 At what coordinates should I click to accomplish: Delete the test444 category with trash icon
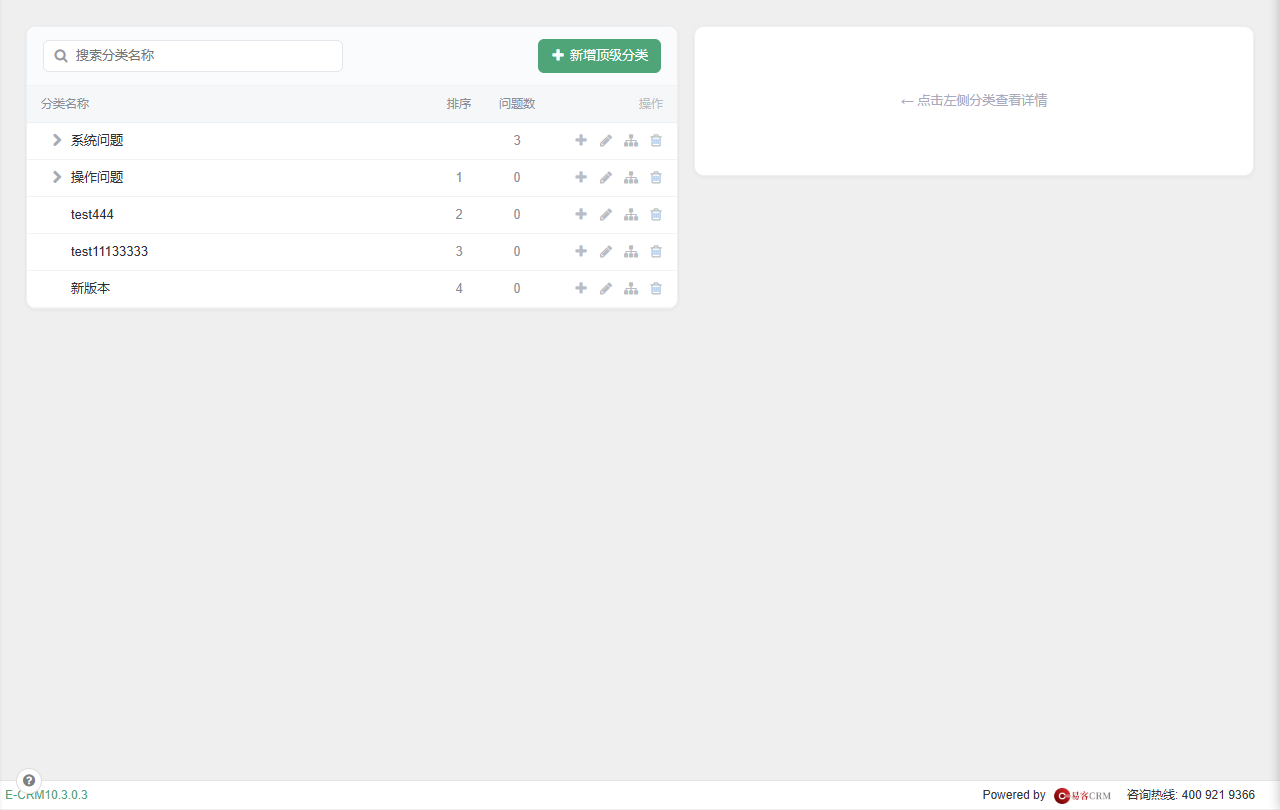656,215
